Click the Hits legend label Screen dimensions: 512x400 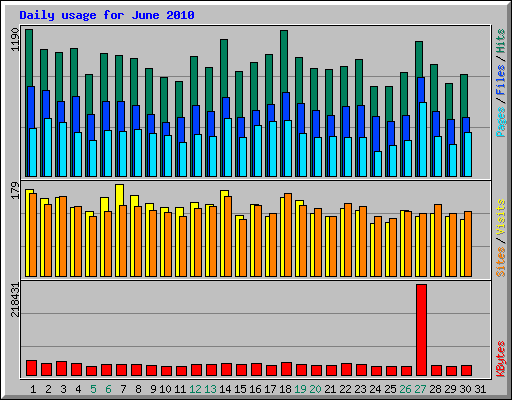[x=501, y=41]
